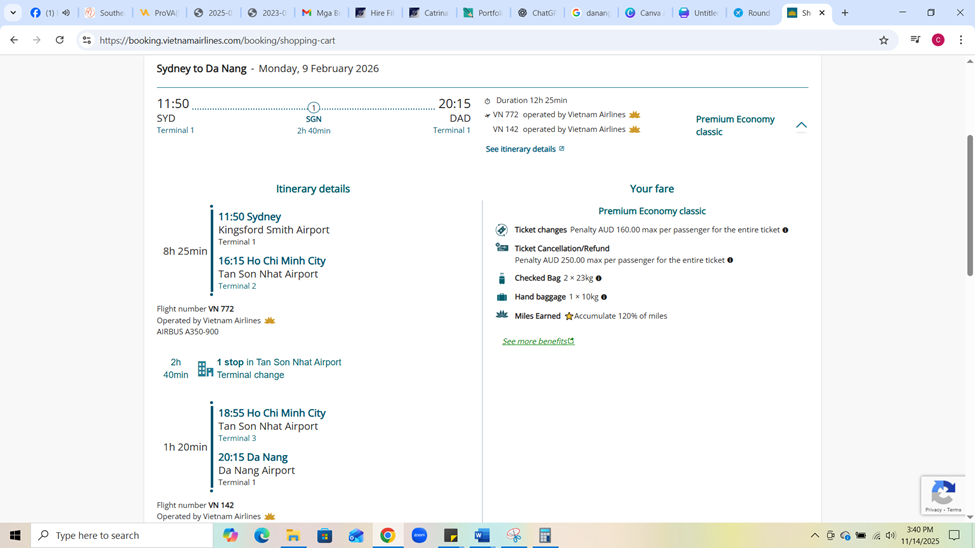Open See itinerary details link
This screenshot has width=975, height=548.
click(525, 149)
